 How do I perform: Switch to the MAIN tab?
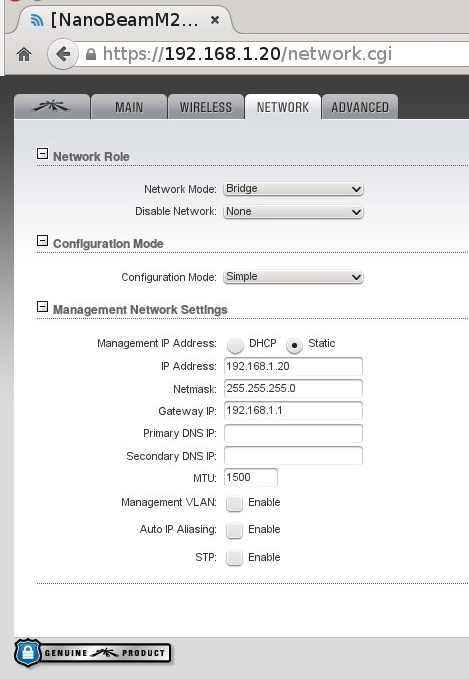[x=129, y=107]
